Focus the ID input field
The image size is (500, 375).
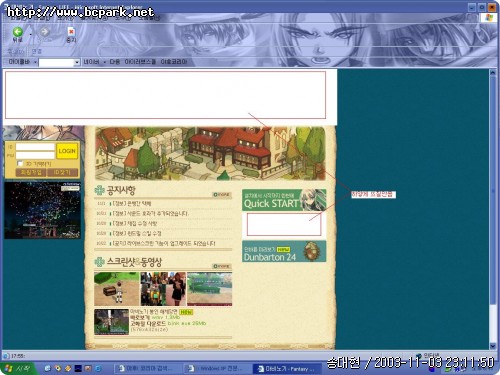click(x=35, y=147)
